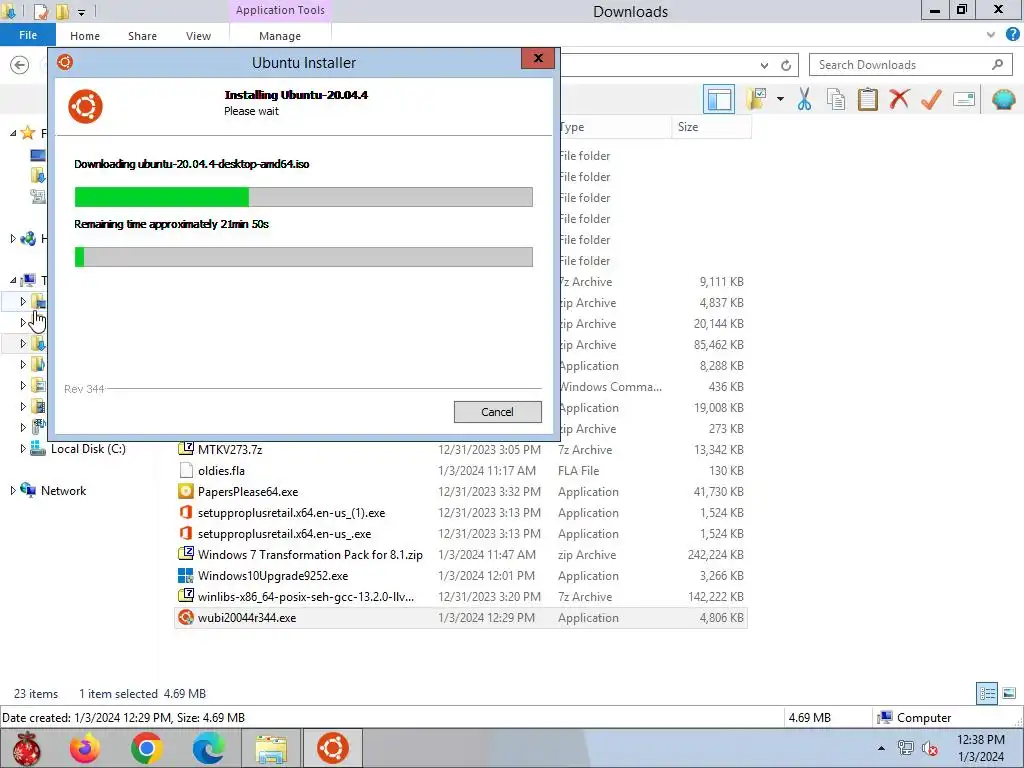
Task: Select Local Disk (C:) in navigation pane
Action: point(88,449)
